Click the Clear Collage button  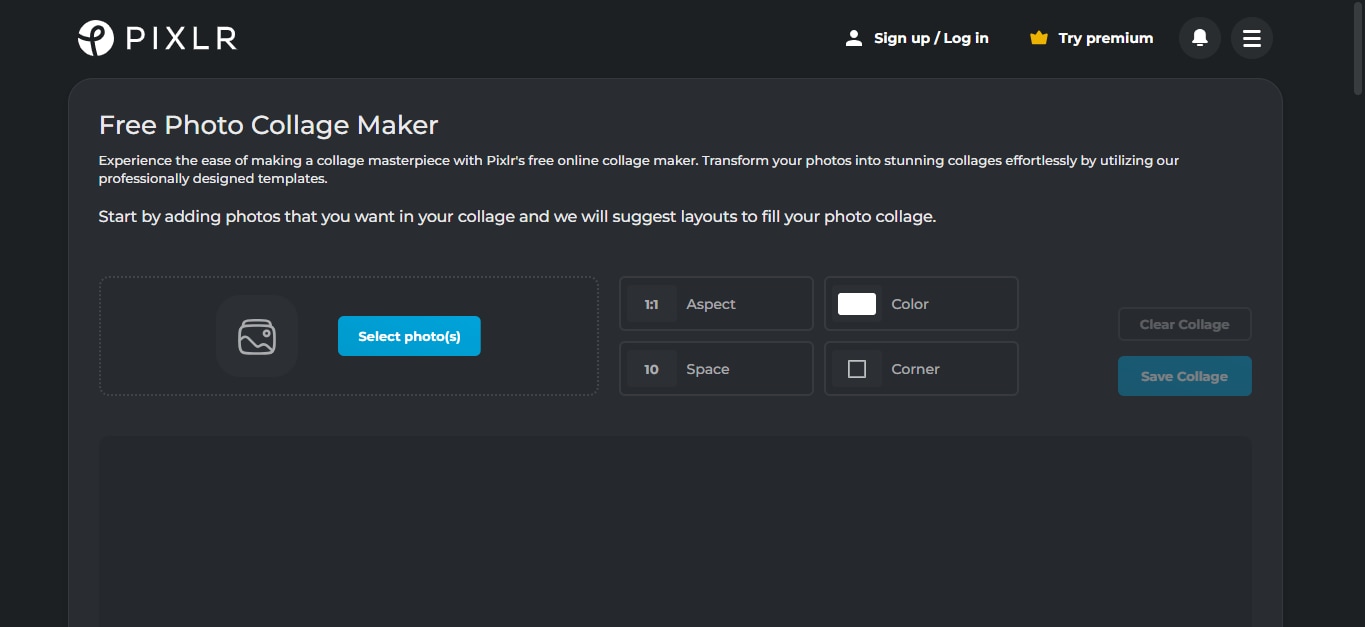click(x=1185, y=324)
